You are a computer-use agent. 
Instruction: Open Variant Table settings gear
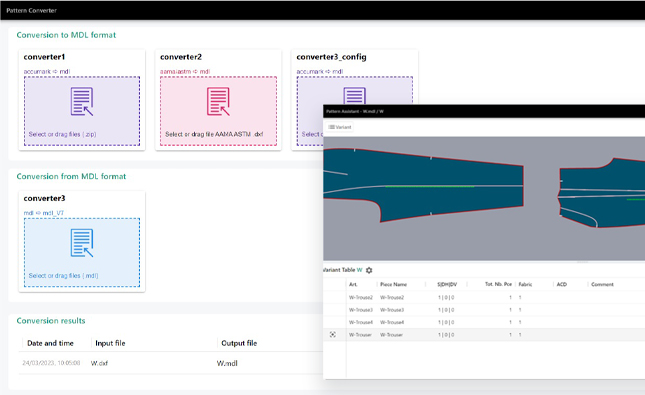tap(369, 270)
